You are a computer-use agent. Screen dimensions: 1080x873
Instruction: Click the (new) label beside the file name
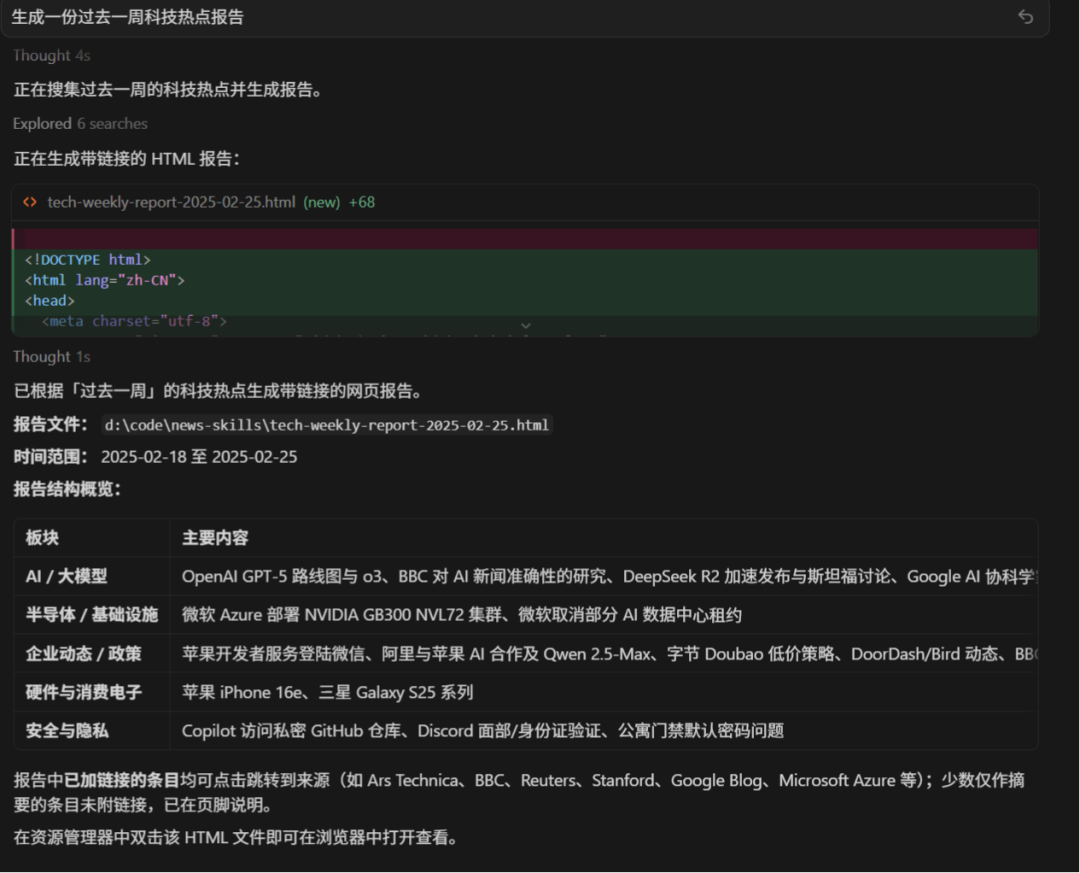point(322,203)
